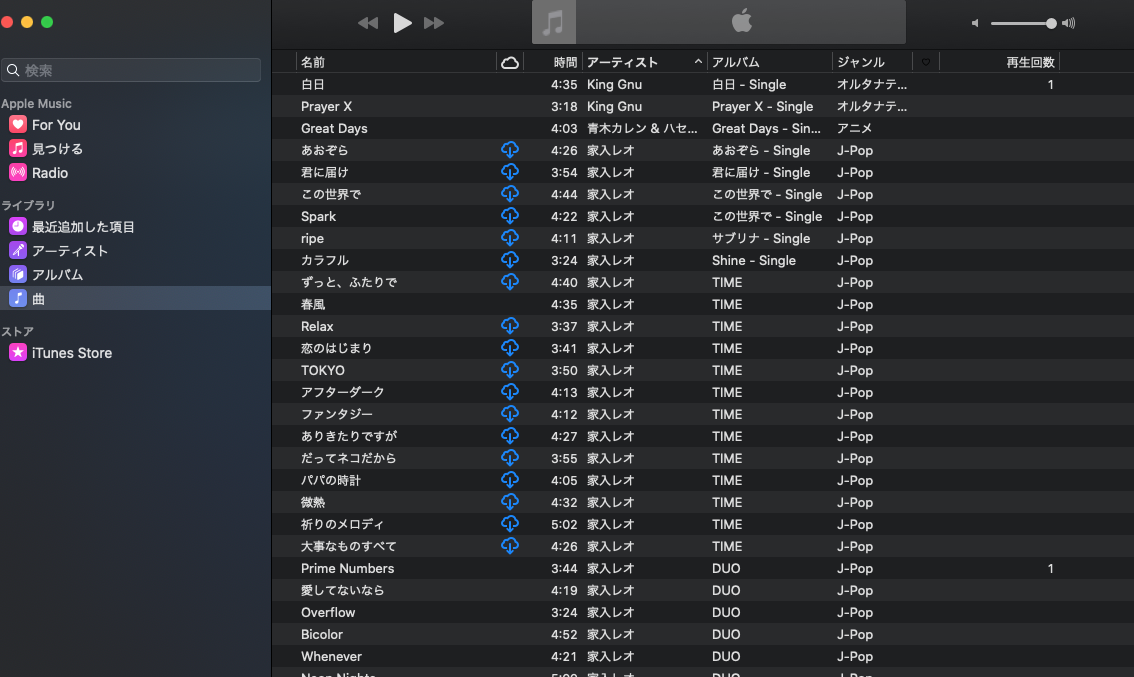The height and width of the screenshot is (677, 1134).
Task: Open アーティスト in the library sidebar
Action: coord(135,251)
